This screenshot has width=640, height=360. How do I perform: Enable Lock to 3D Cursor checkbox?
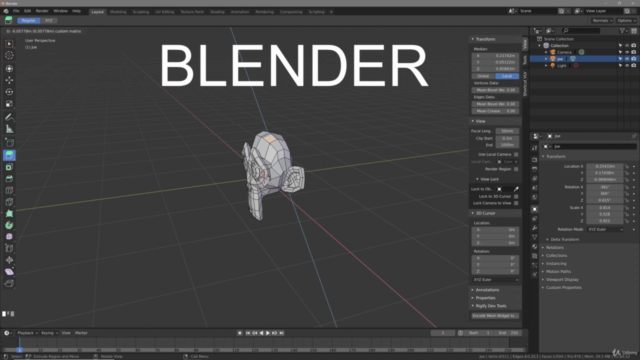pyautogui.click(x=516, y=196)
